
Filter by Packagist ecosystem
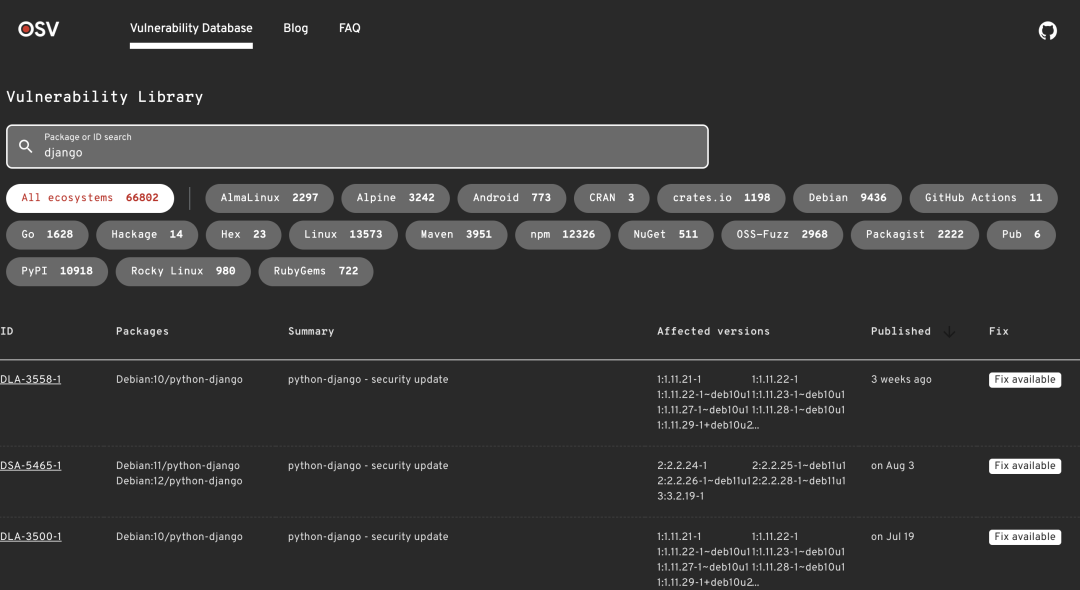coord(915,235)
